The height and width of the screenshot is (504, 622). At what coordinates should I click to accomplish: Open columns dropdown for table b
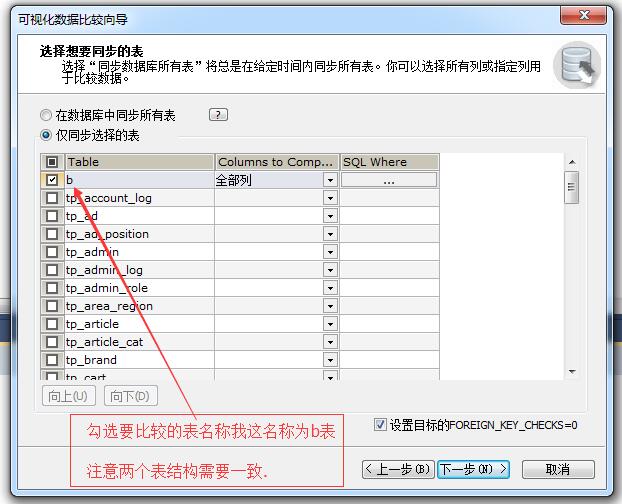330,180
